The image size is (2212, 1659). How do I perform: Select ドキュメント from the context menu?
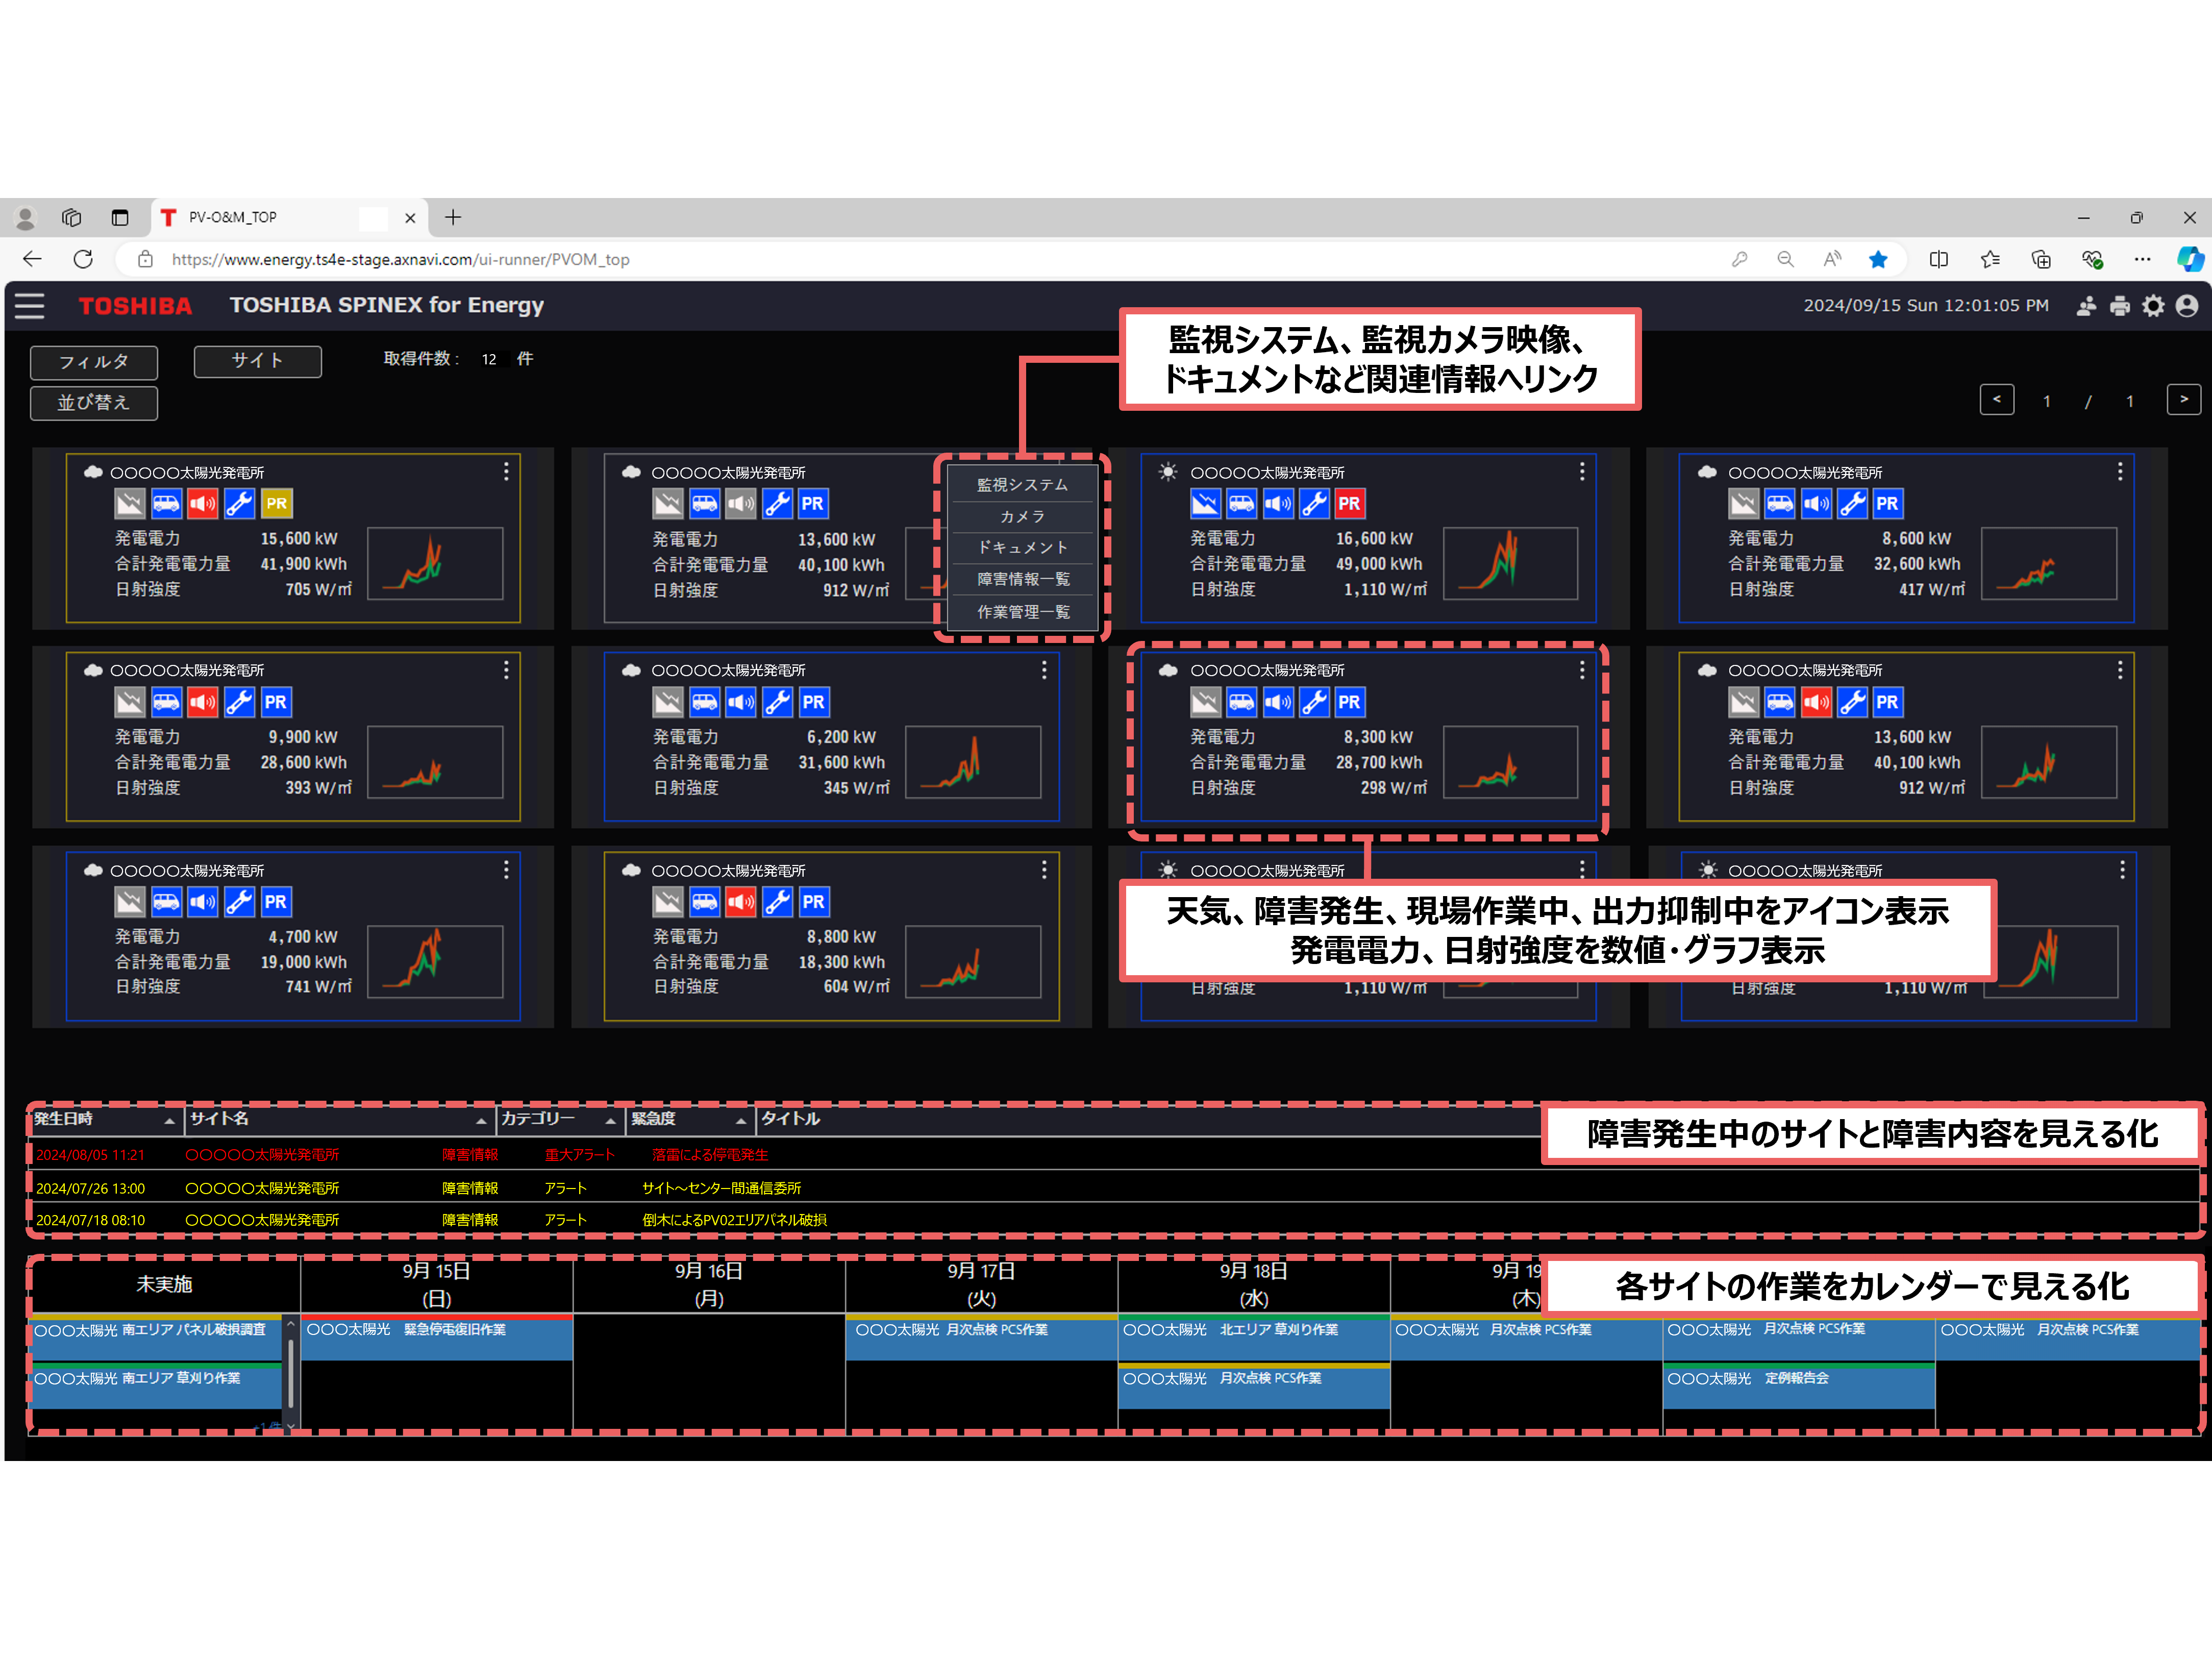[1022, 548]
